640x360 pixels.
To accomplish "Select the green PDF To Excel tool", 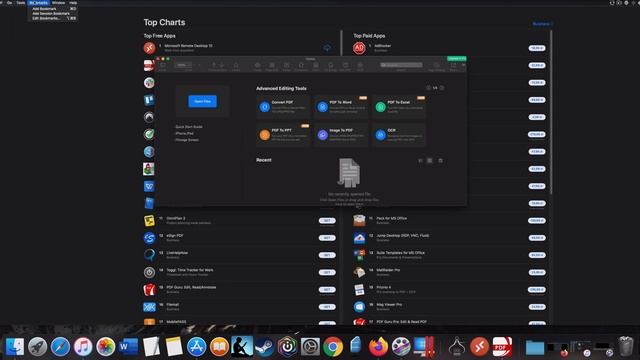I will pos(399,107).
